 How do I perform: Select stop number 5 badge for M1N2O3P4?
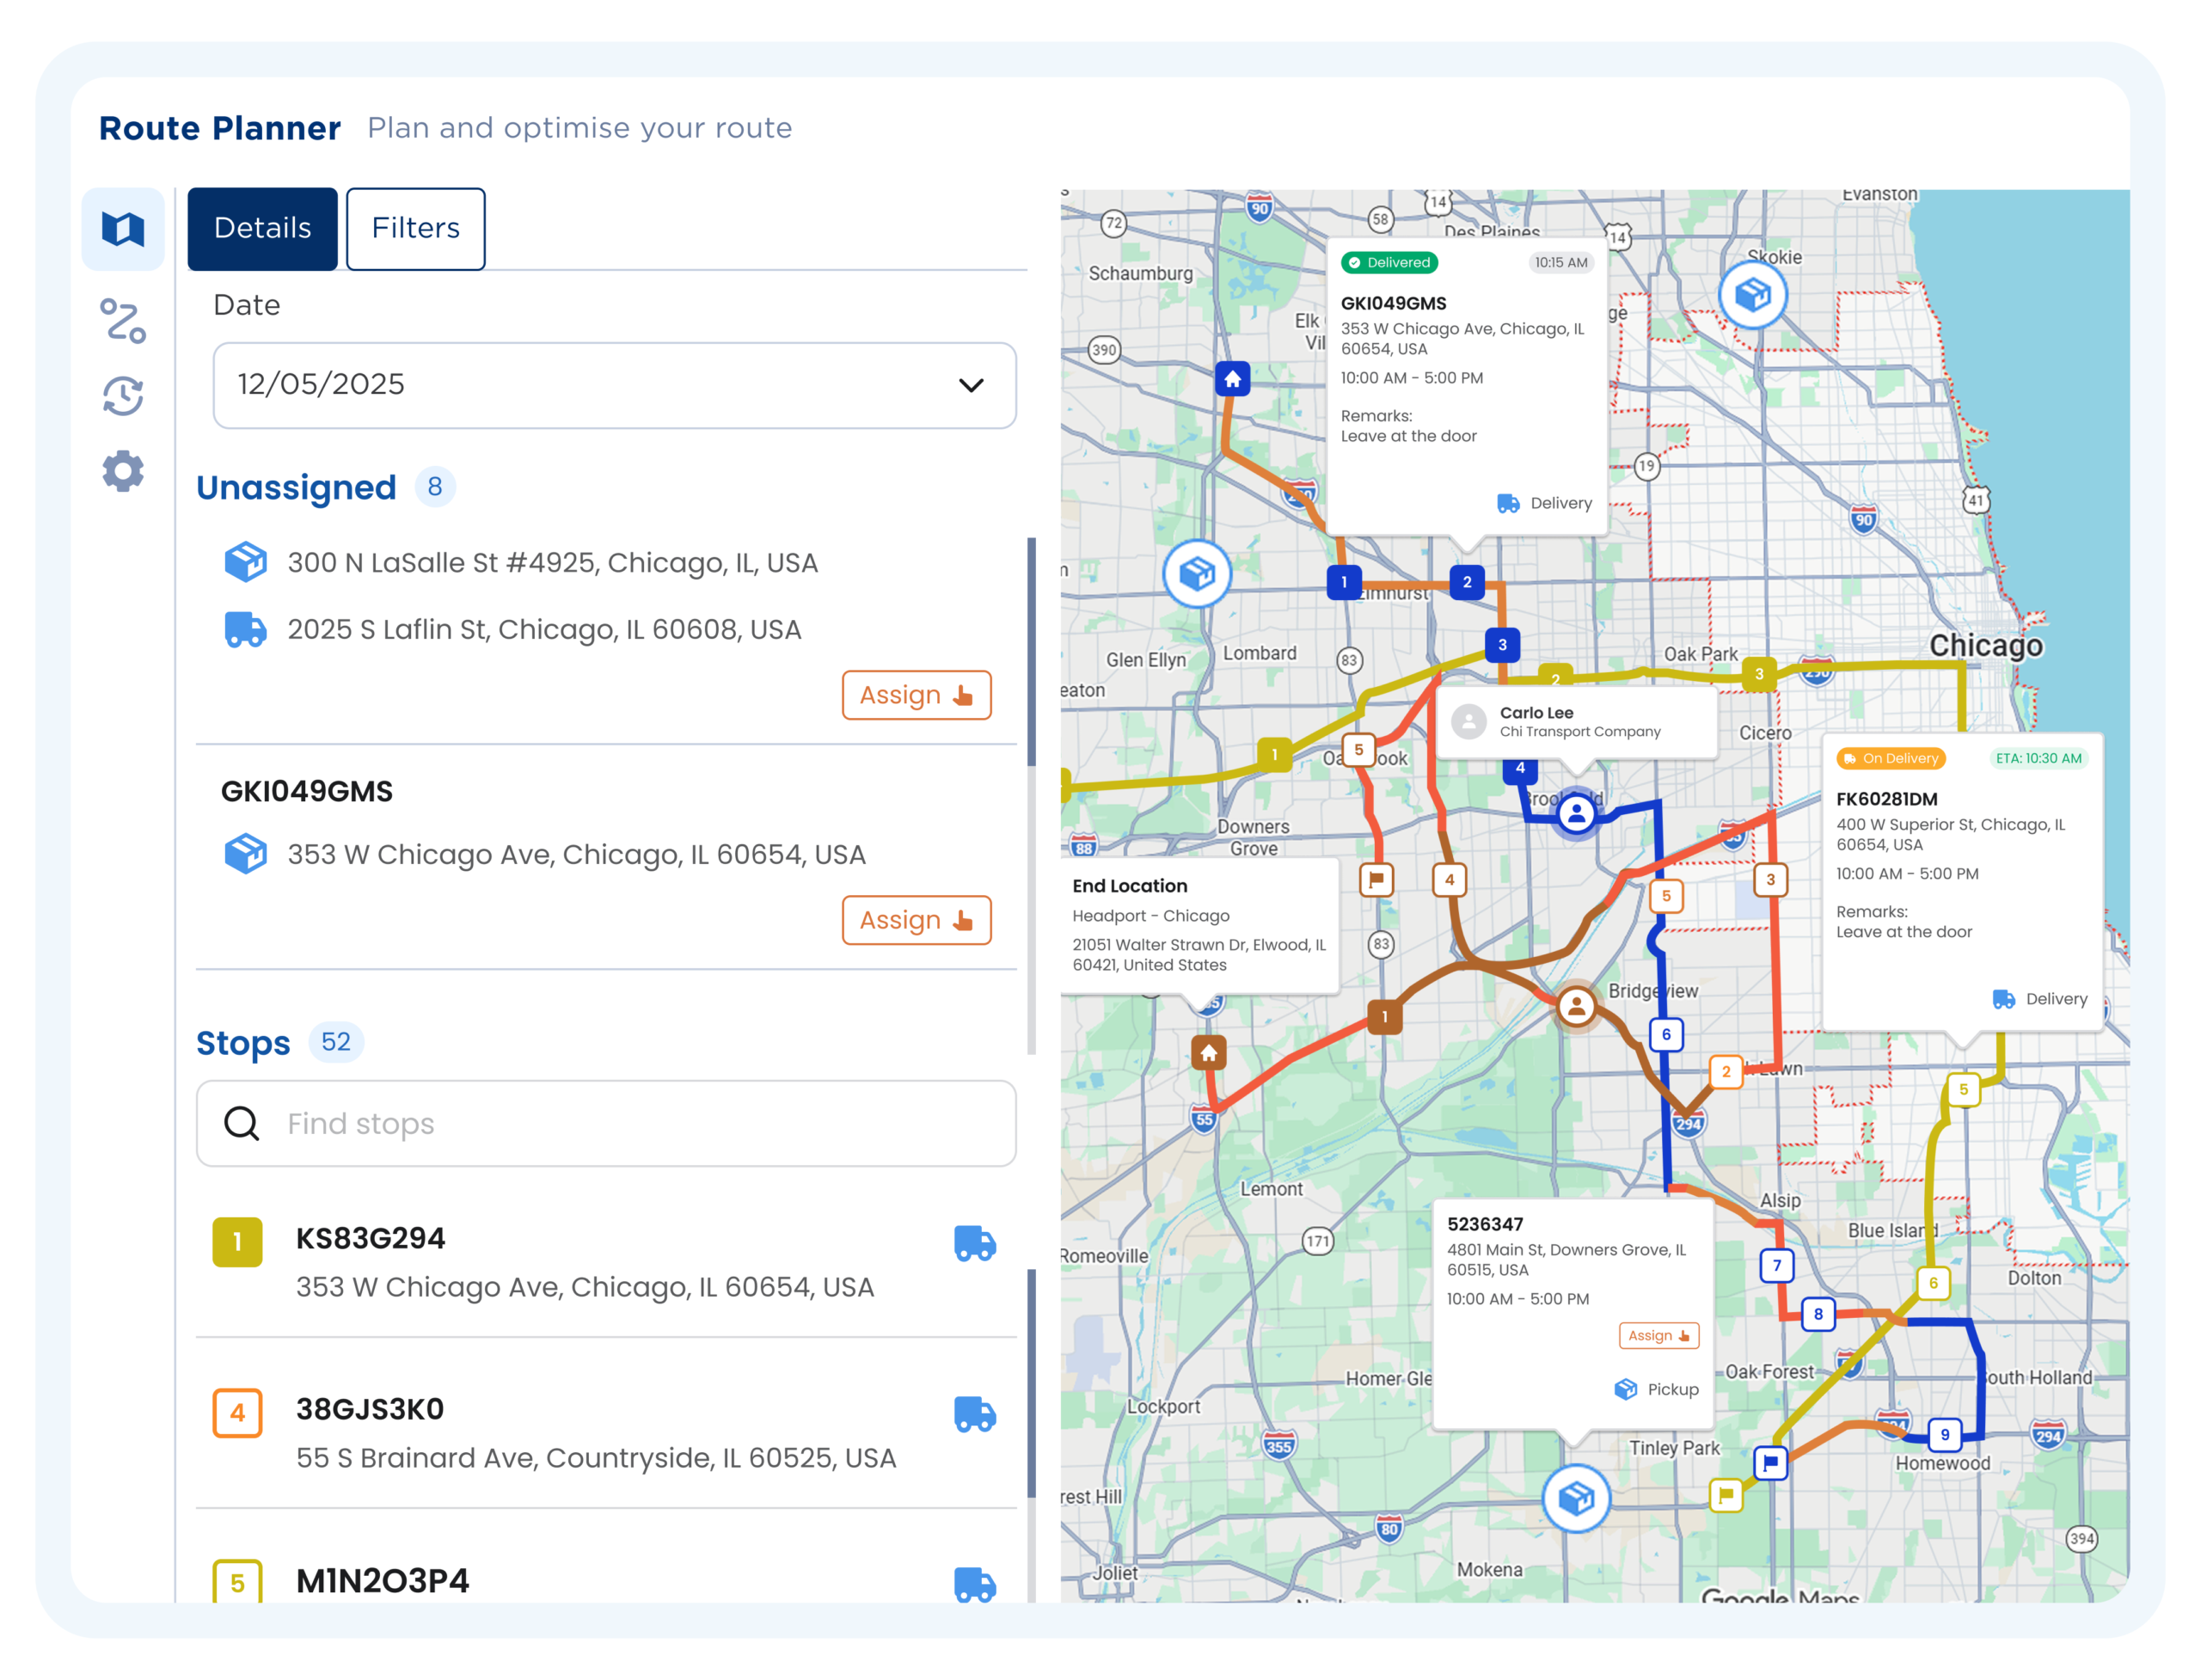point(237,1582)
